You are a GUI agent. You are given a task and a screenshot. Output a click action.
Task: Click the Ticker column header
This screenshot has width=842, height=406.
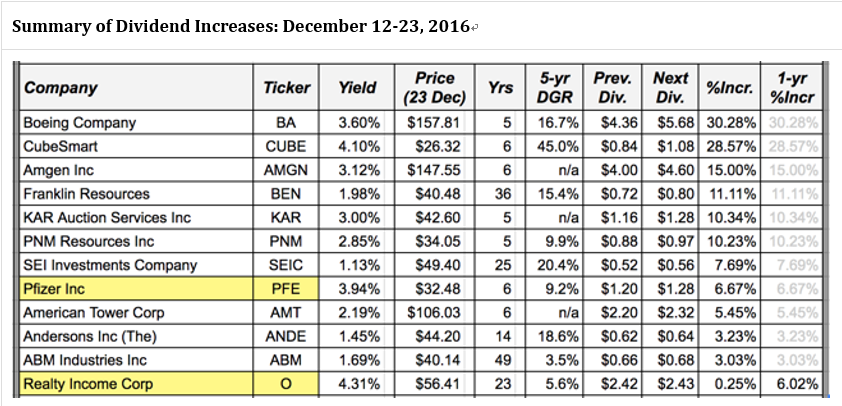(x=287, y=88)
